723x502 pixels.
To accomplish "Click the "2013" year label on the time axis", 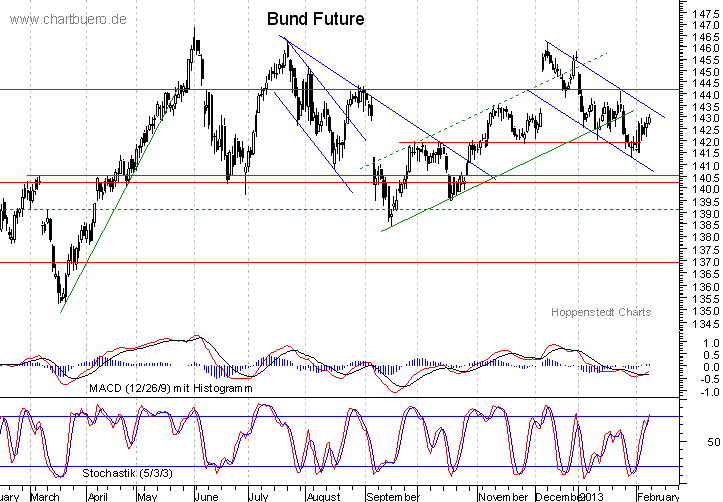I will point(592,497).
